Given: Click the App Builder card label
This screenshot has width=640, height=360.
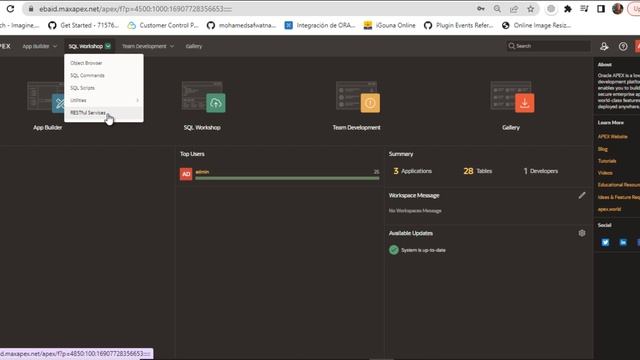Looking at the screenshot, I should (47, 127).
